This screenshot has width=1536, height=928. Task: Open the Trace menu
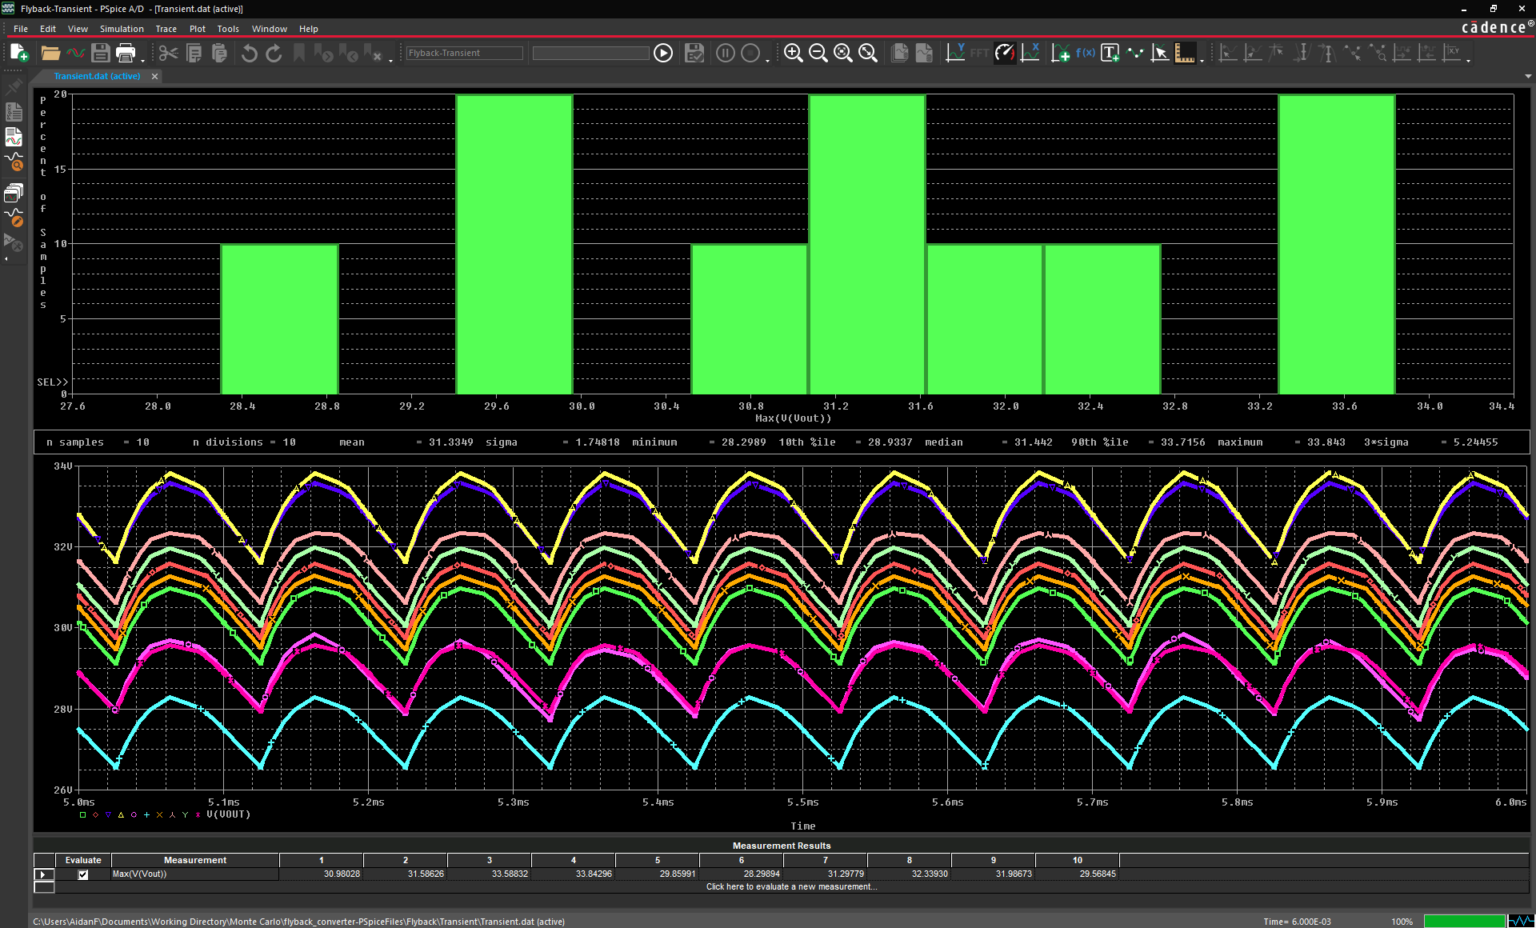coord(166,28)
